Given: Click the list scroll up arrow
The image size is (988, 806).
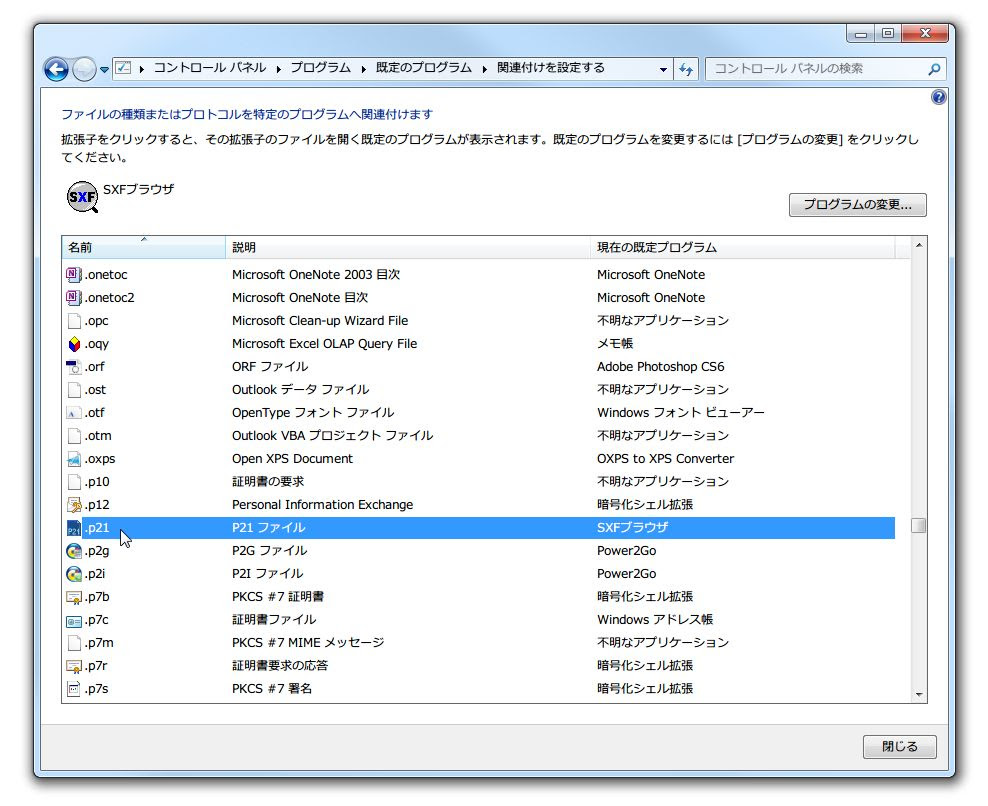Looking at the screenshot, I should (919, 245).
